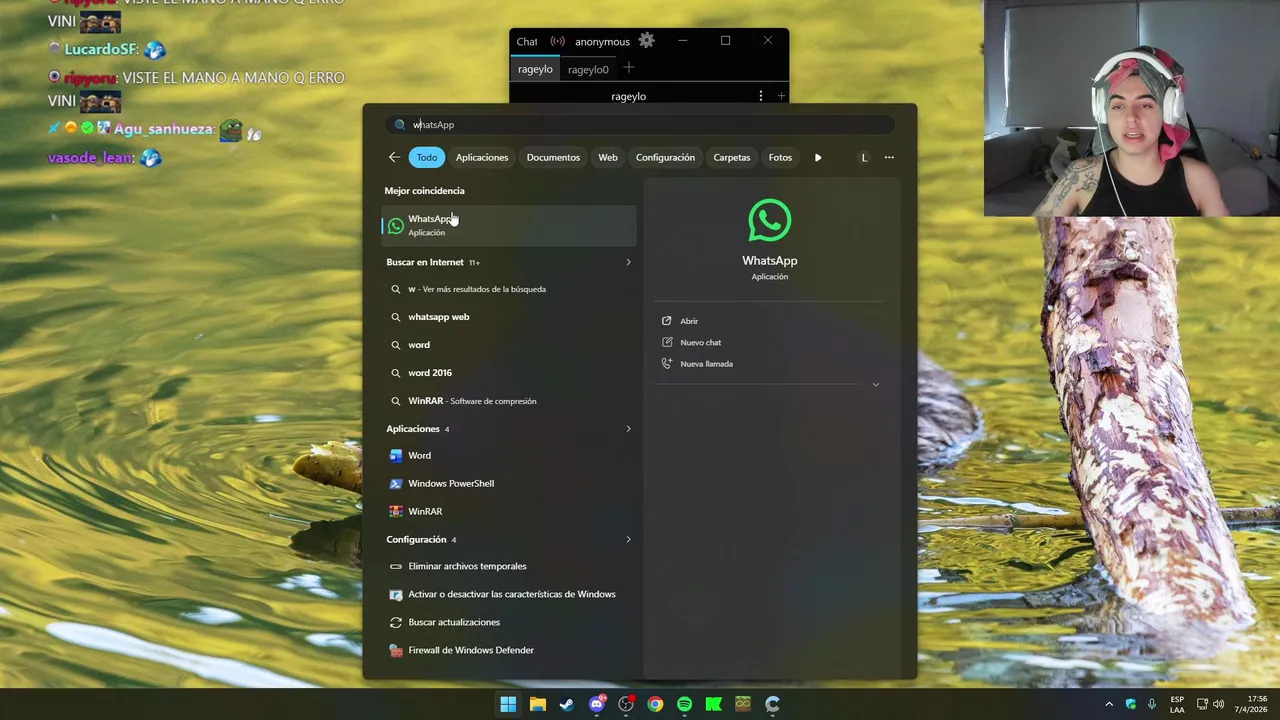Image resolution: width=1280 pixels, height=720 pixels.
Task: Open Firewall de Windows Defender
Action: click(509, 650)
